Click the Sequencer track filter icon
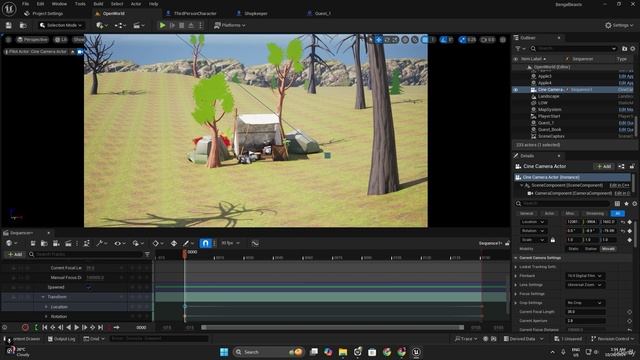 [x=147, y=254]
